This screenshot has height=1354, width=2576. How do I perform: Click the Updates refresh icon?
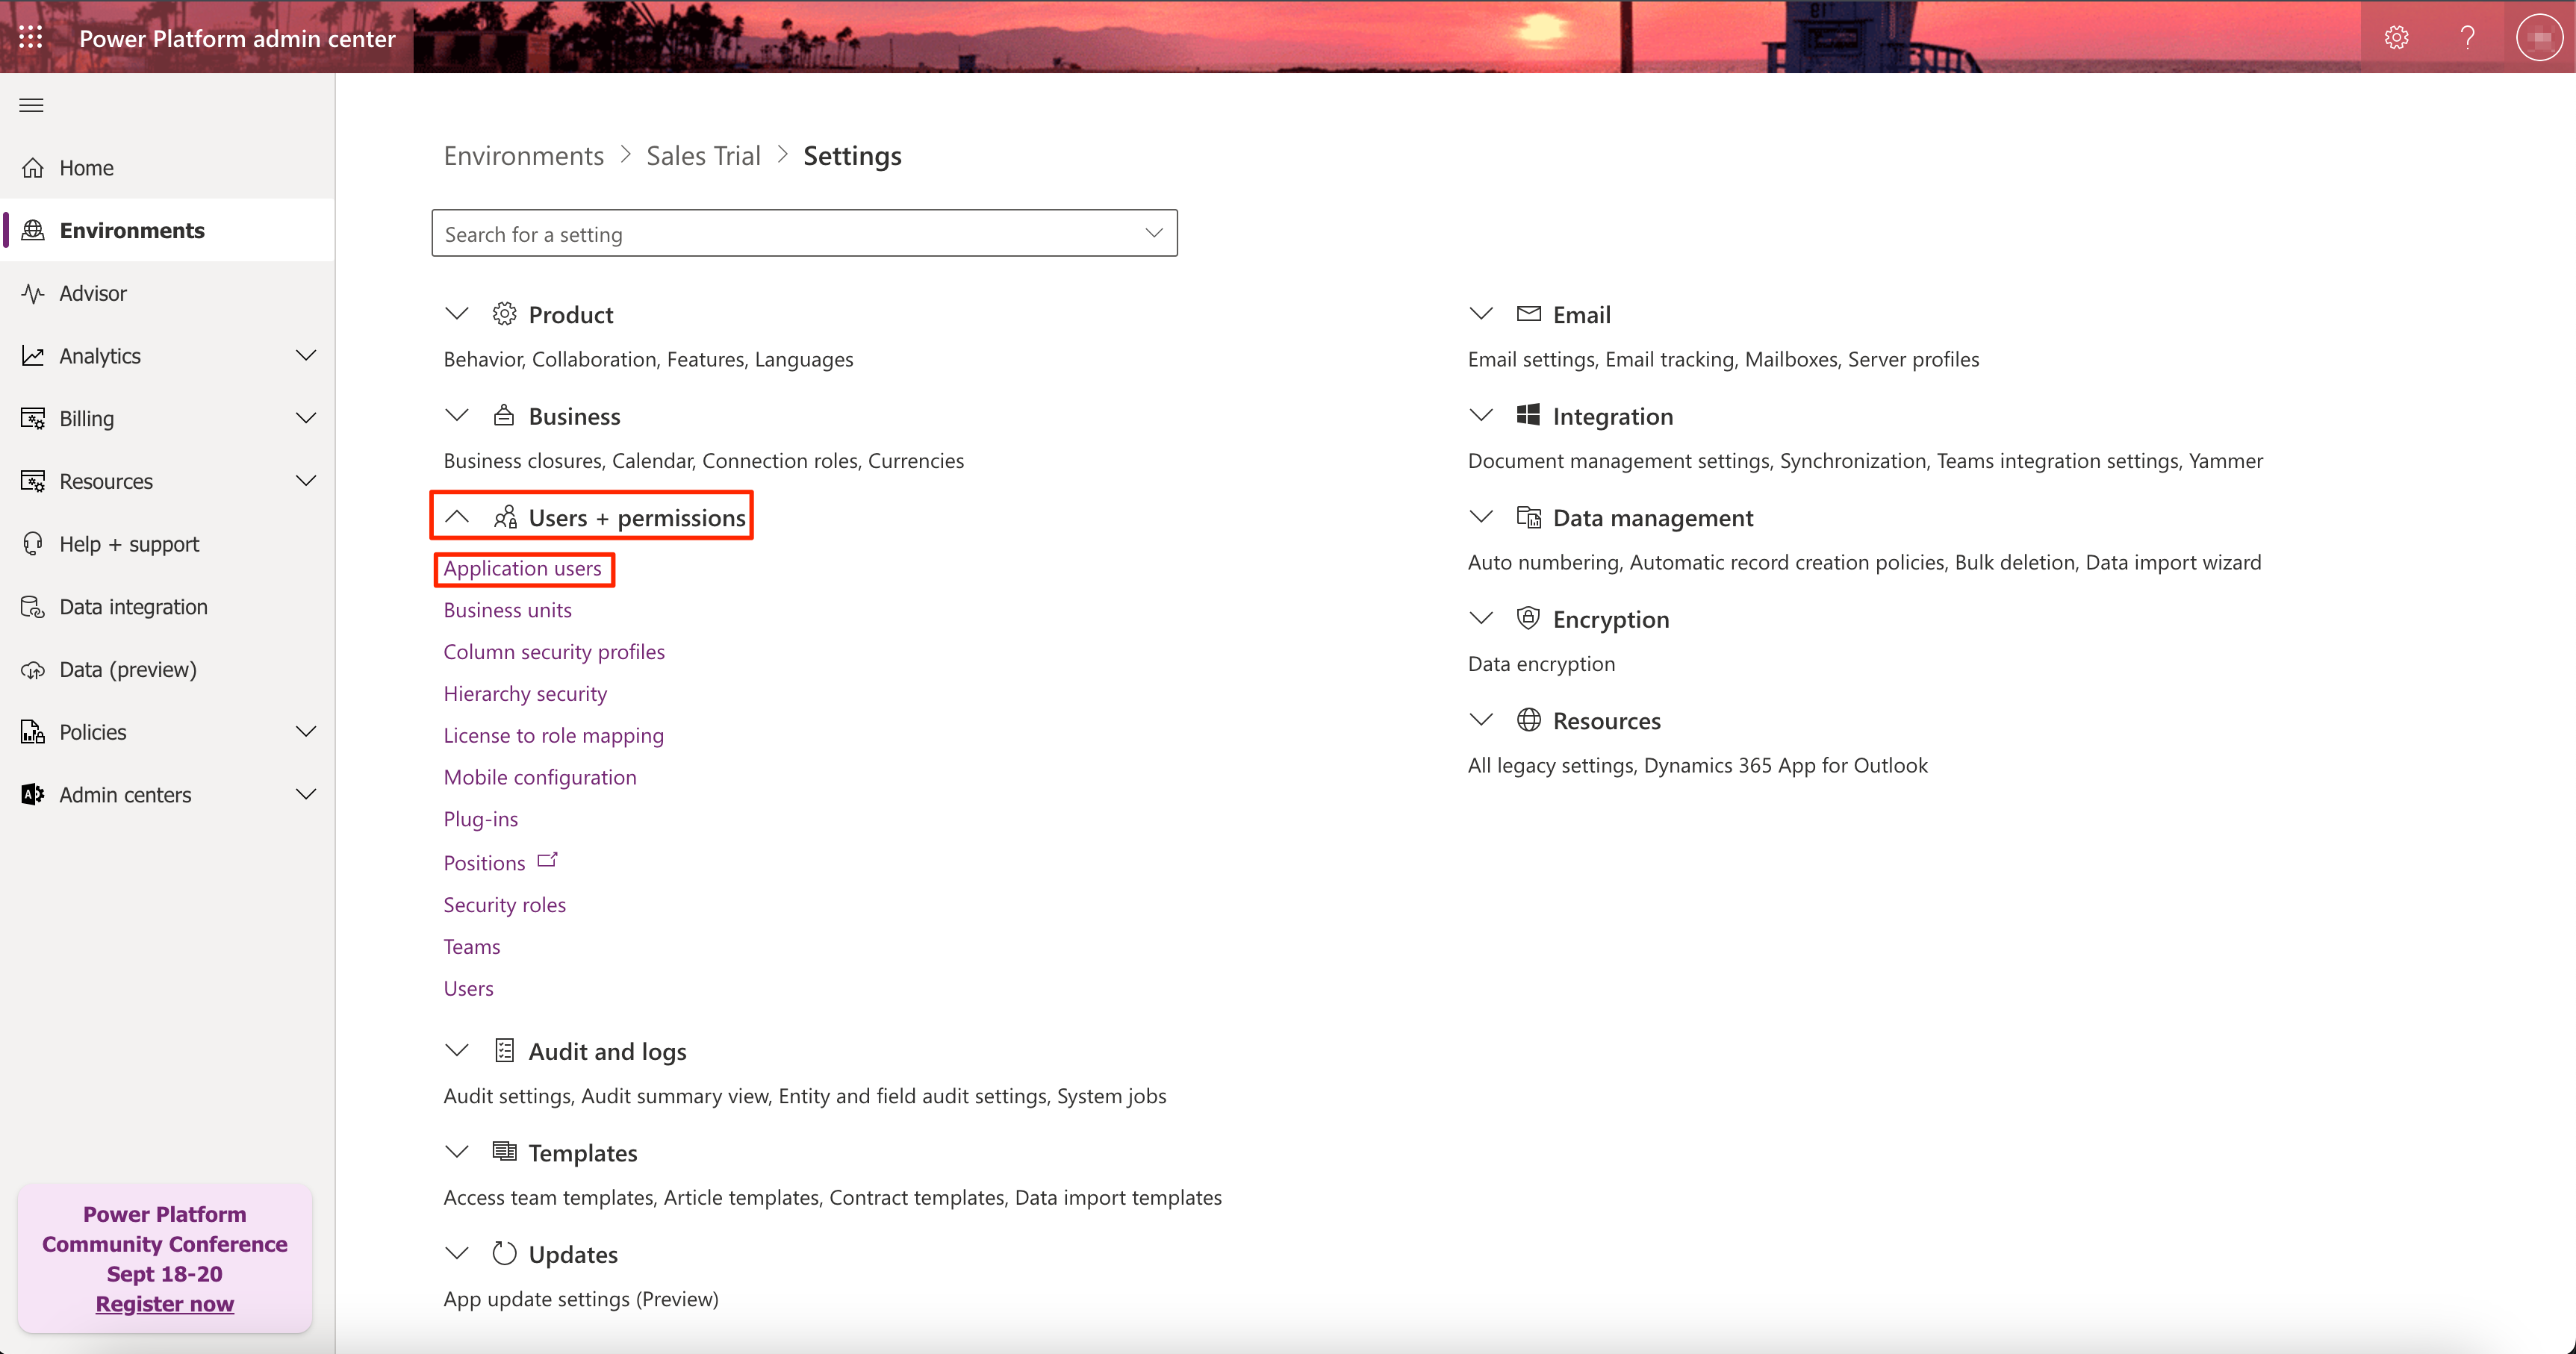click(504, 1253)
